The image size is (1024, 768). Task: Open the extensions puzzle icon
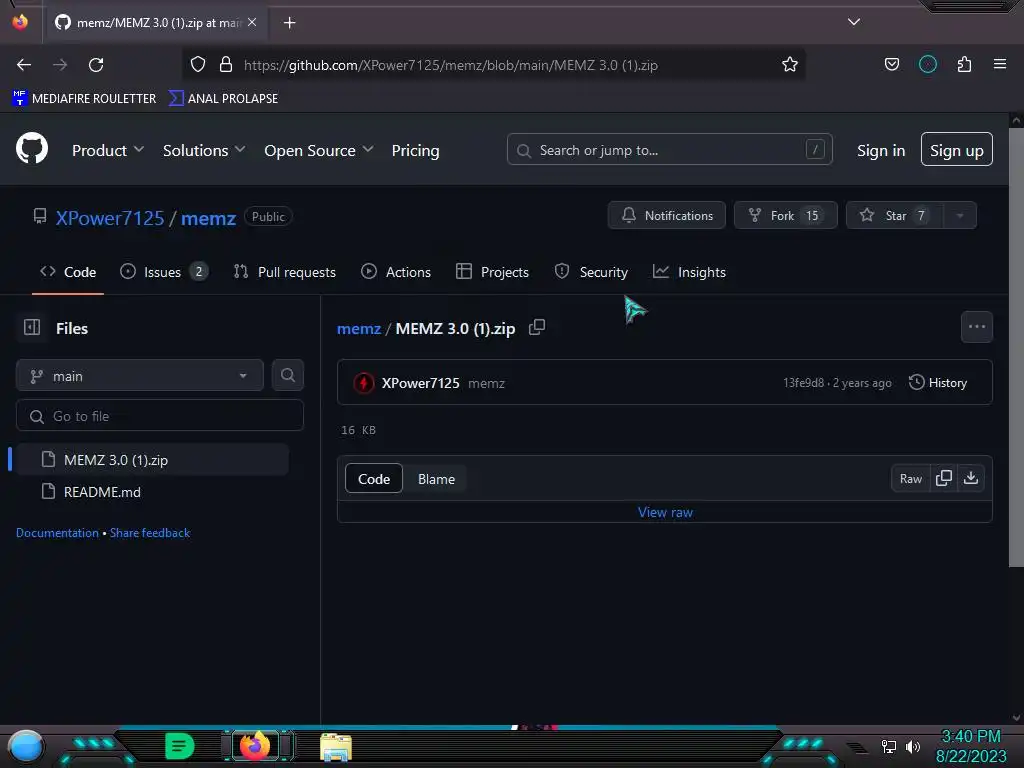pos(964,65)
